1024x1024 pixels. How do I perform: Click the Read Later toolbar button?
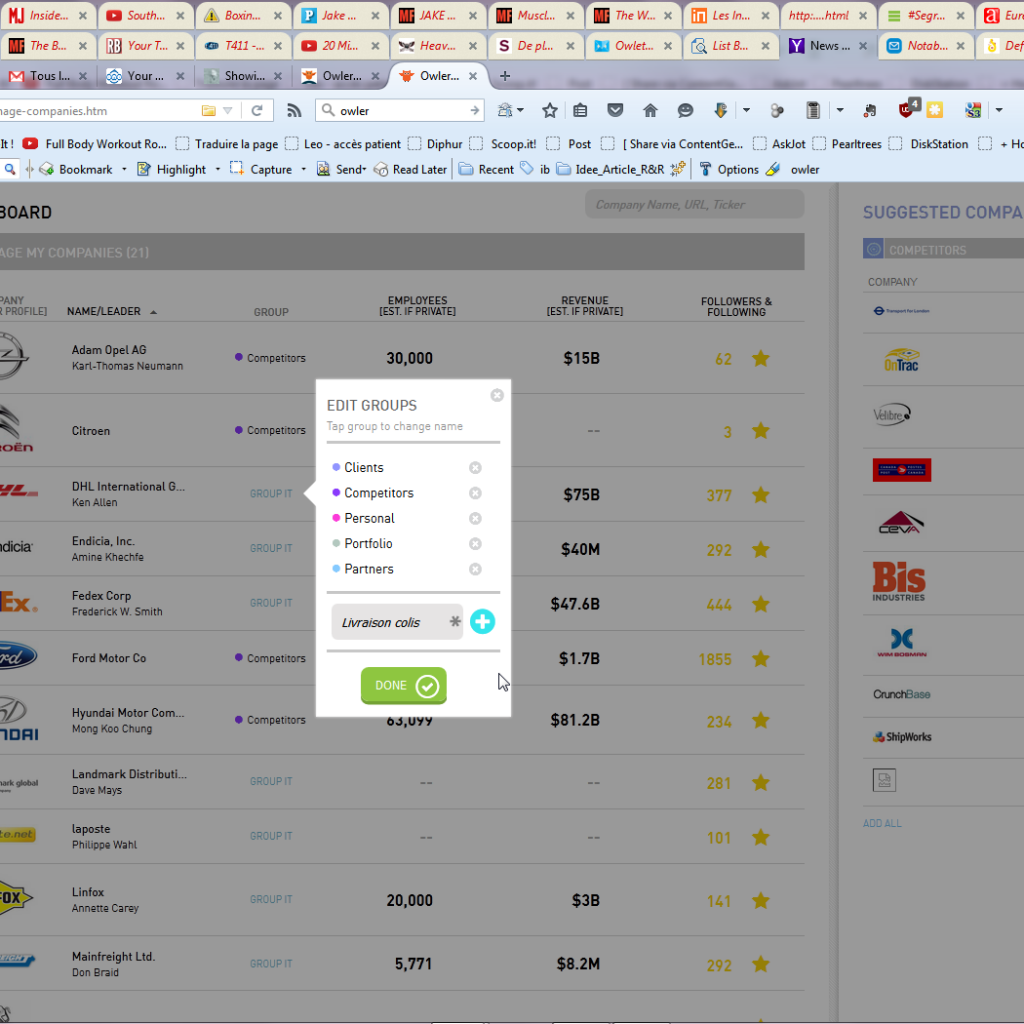coord(411,170)
